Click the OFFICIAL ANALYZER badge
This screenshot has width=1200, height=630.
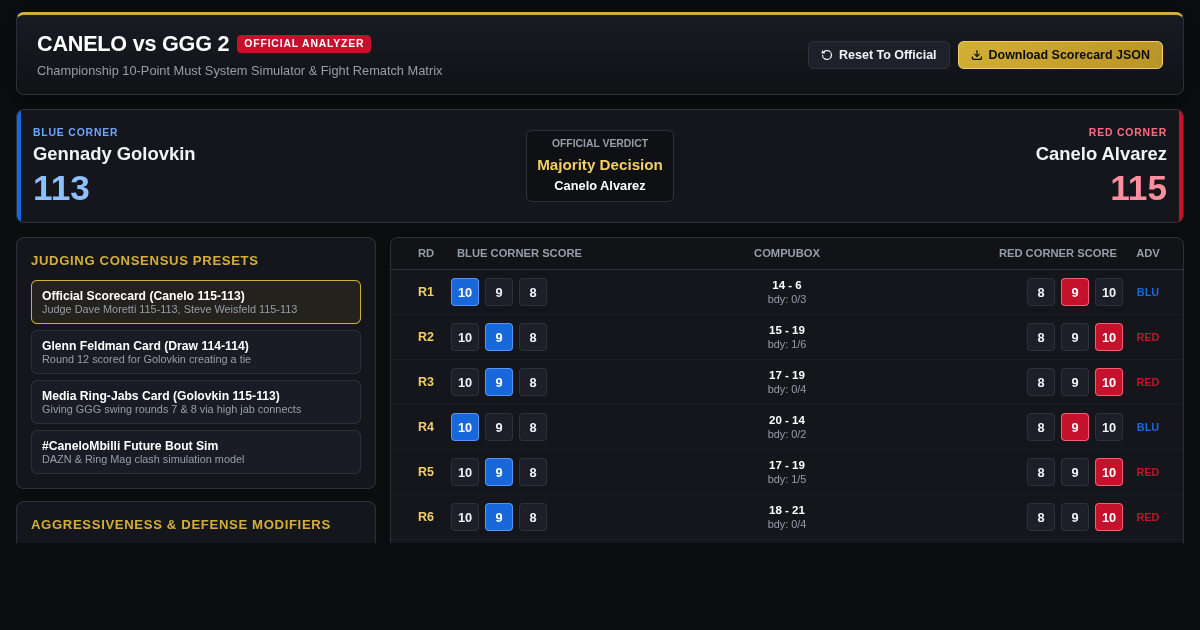point(304,44)
